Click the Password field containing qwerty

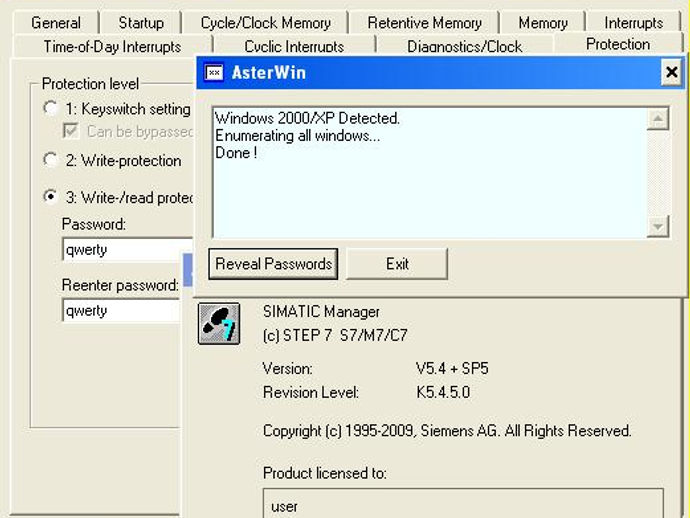pyautogui.click(x=128, y=250)
